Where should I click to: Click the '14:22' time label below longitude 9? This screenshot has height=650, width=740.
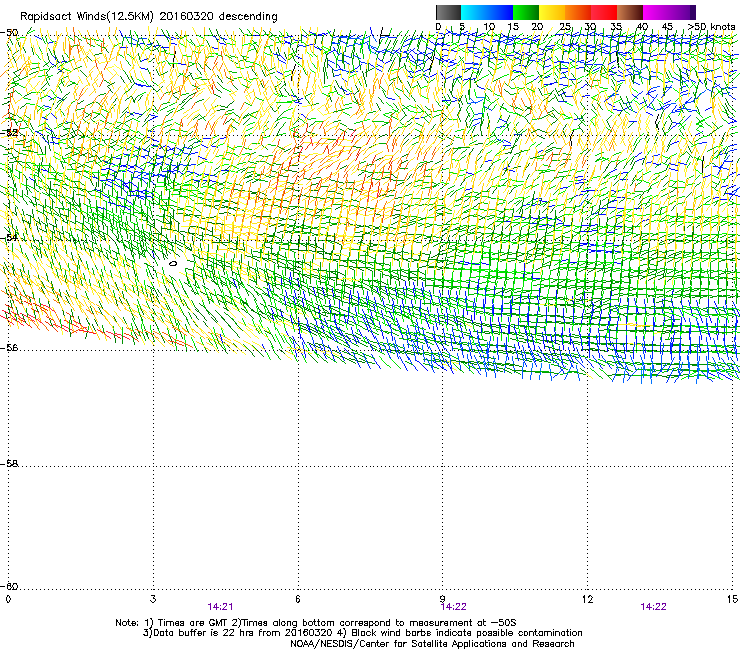(x=454, y=607)
